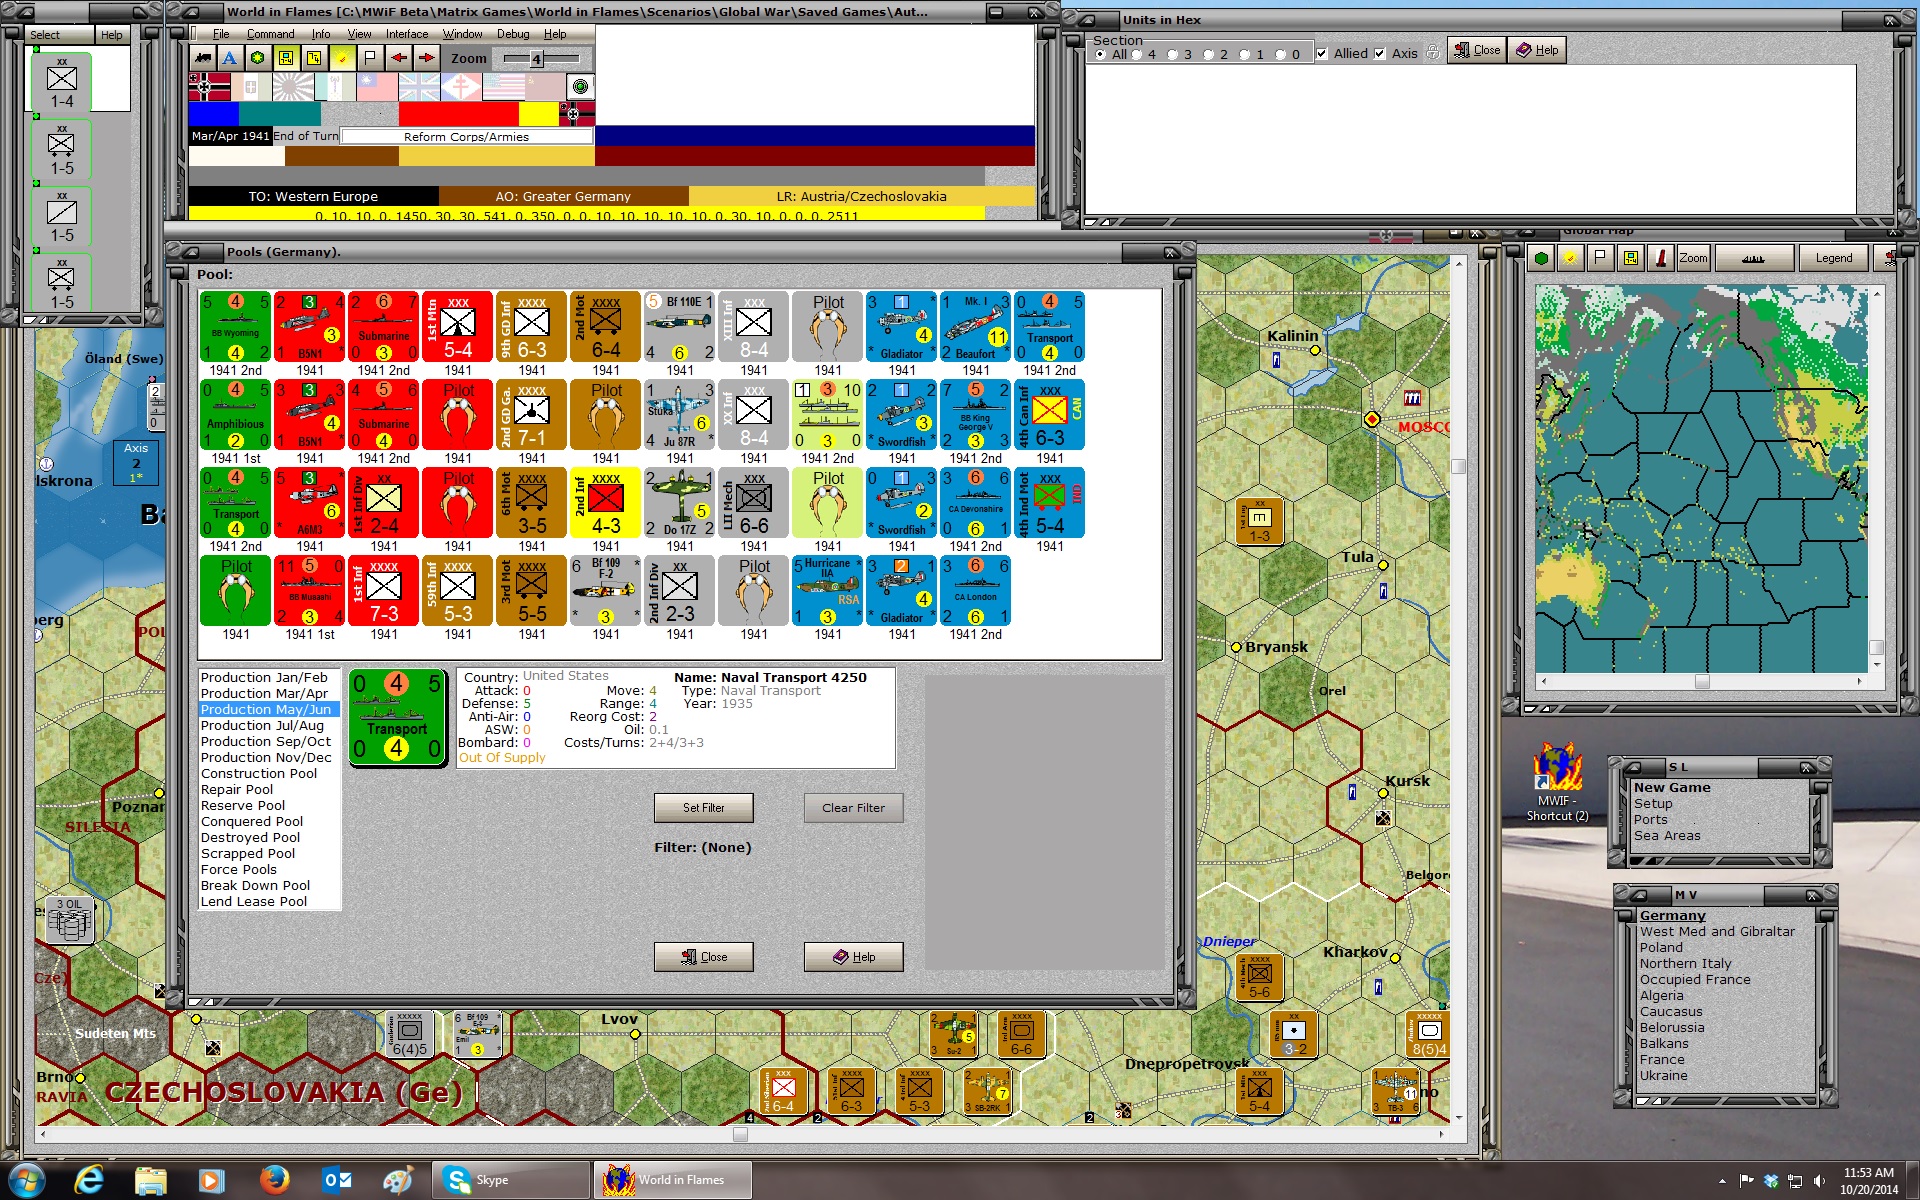This screenshot has height=1200, width=1920.
Task: Click the Legend button in Global Map
Action: click(x=1833, y=258)
